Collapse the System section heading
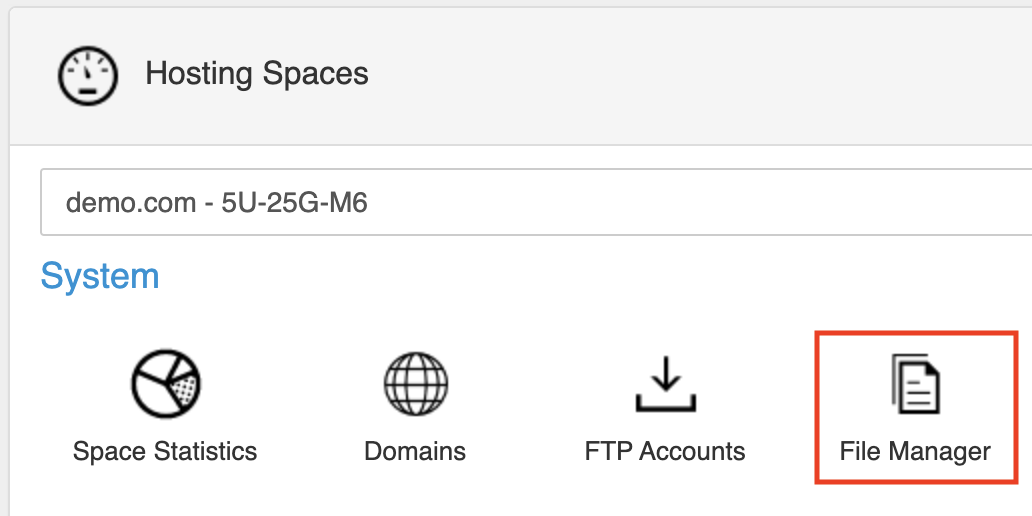The image size is (1032, 516). [x=100, y=275]
